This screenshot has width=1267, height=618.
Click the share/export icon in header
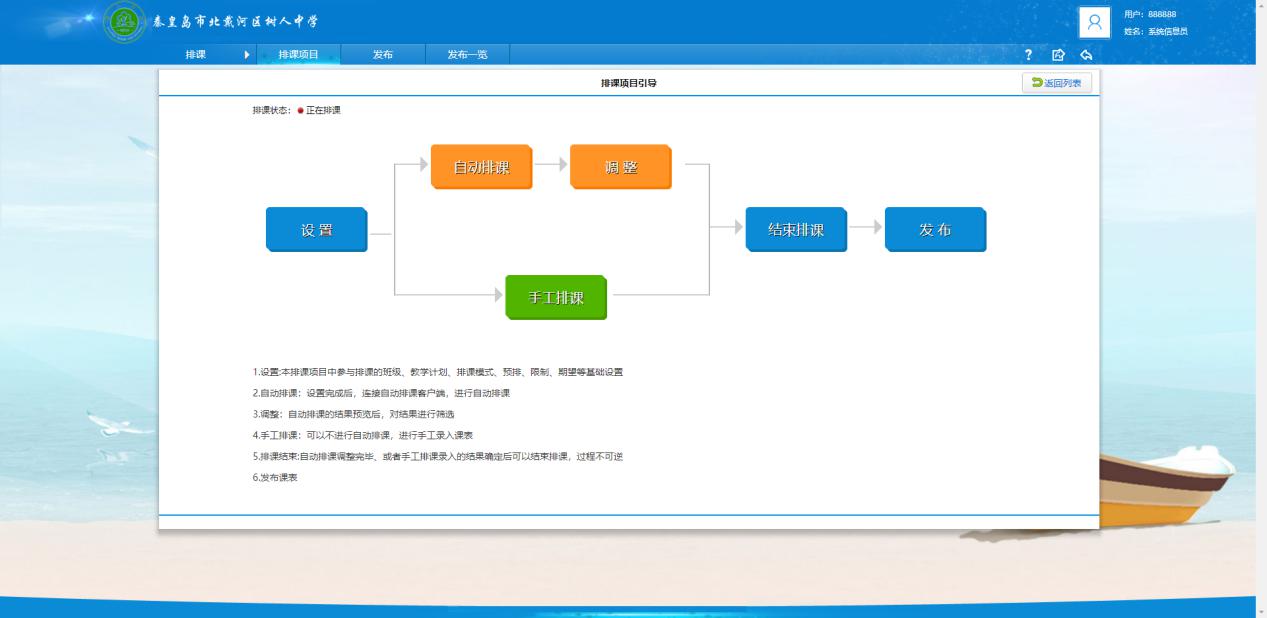(x=1058, y=55)
